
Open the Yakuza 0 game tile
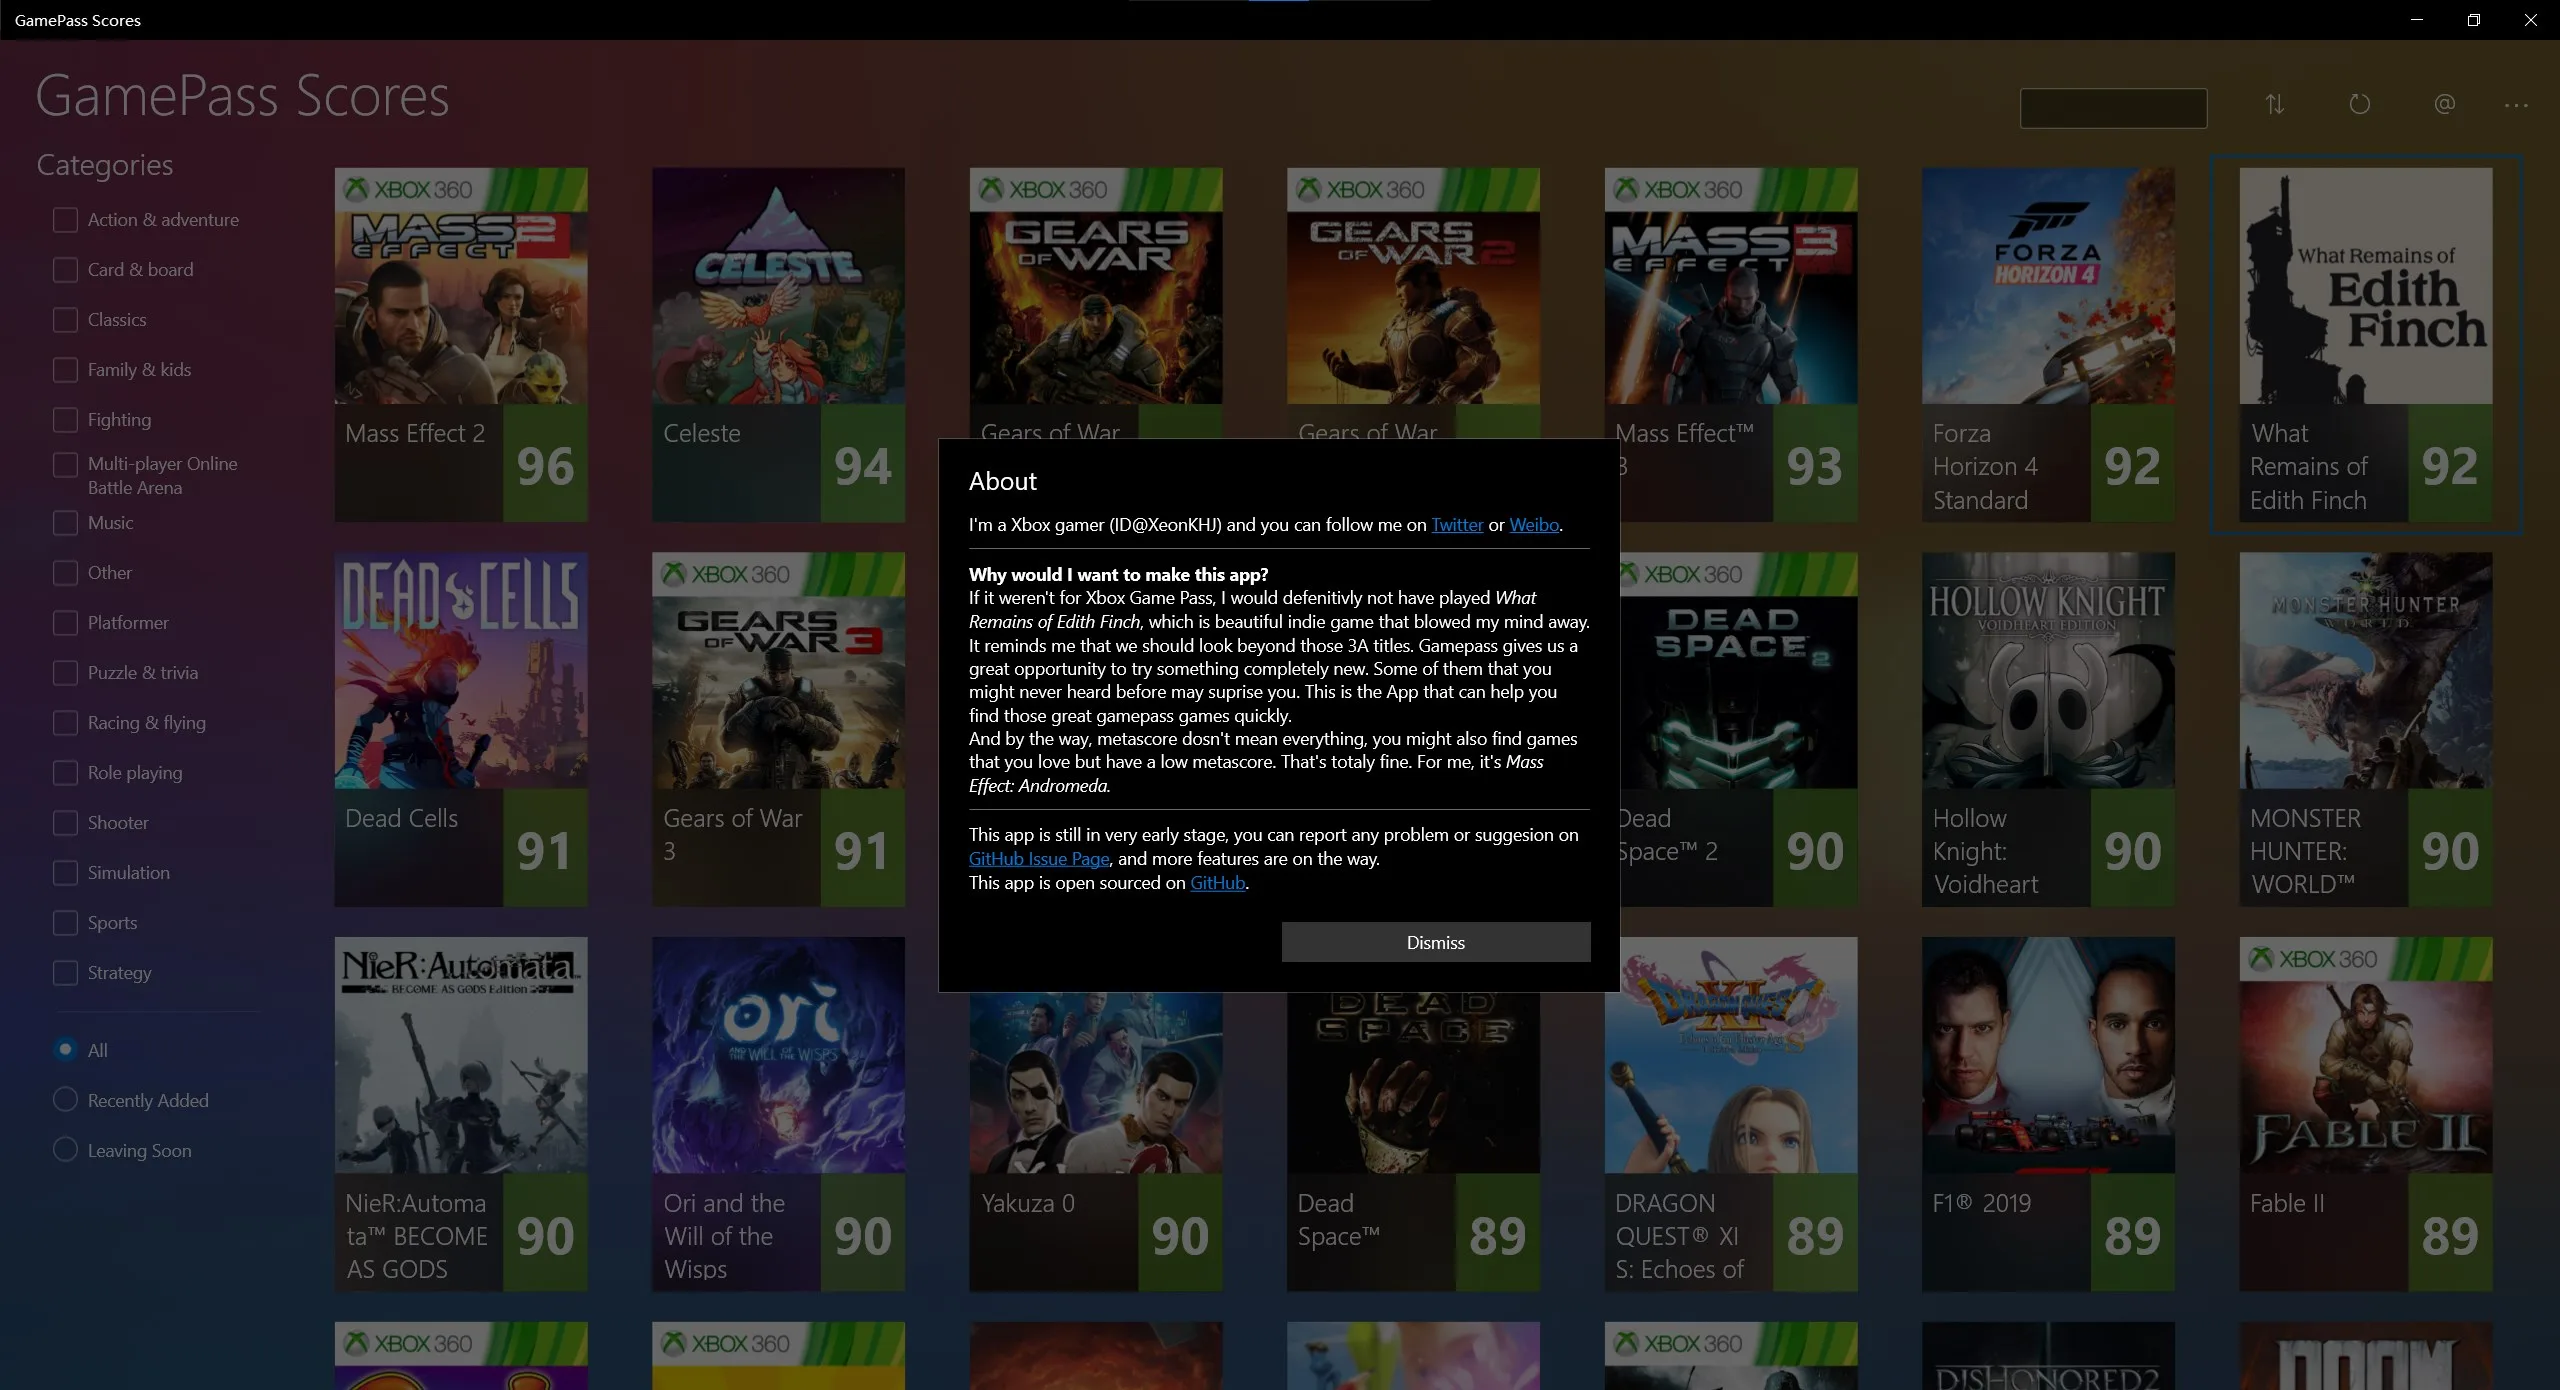point(1096,1142)
